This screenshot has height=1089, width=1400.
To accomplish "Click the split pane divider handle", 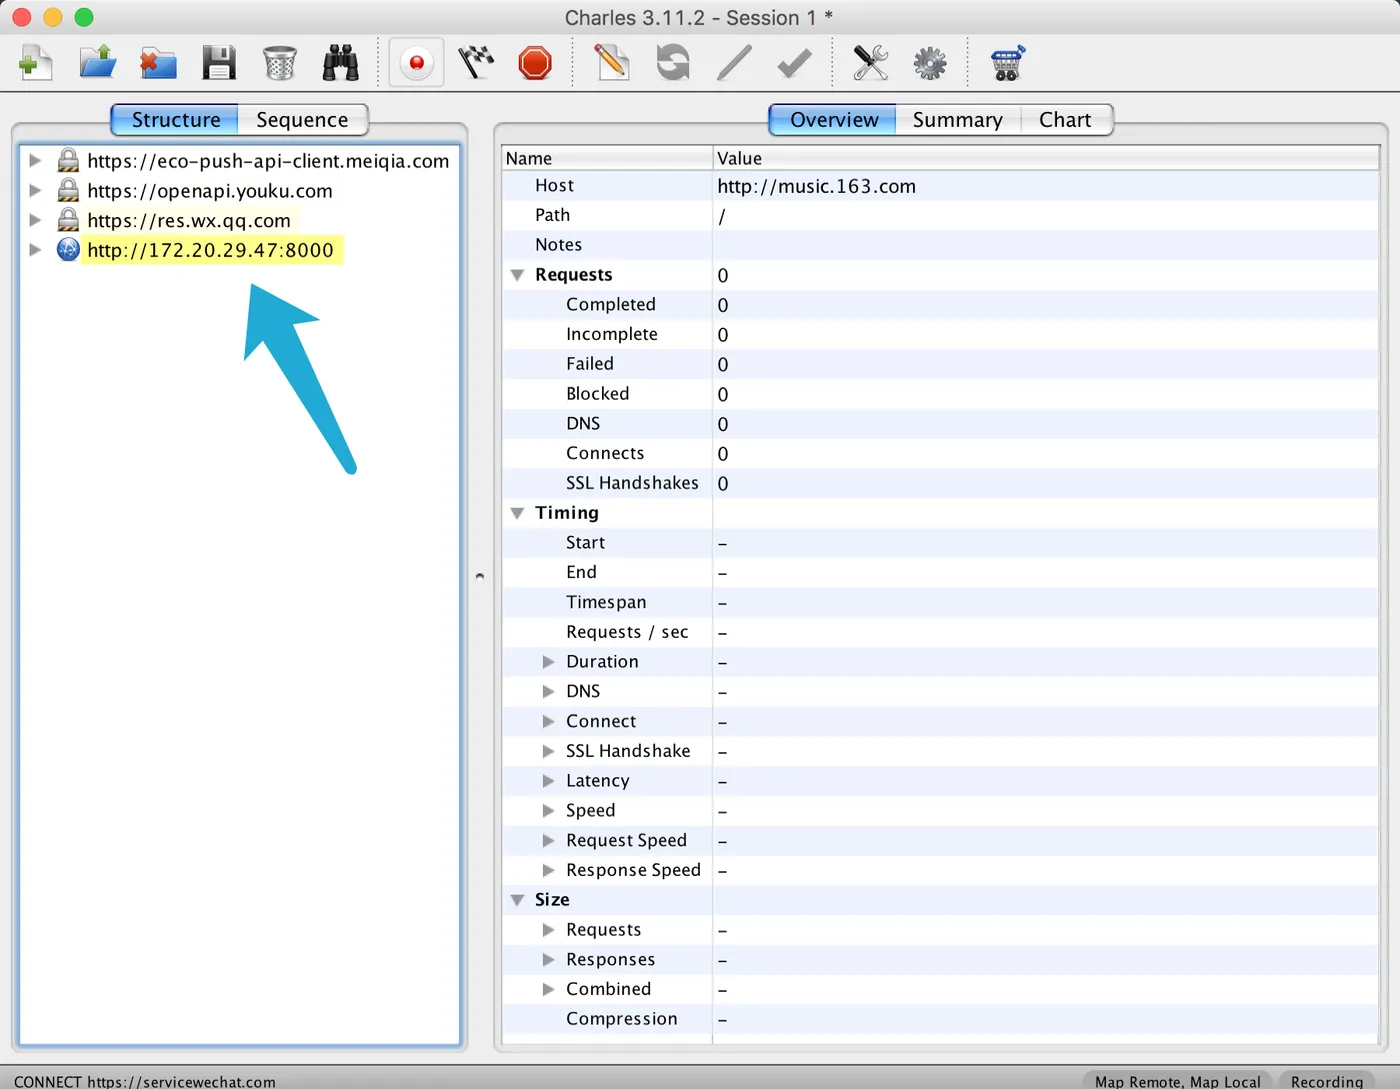I will 480,576.
